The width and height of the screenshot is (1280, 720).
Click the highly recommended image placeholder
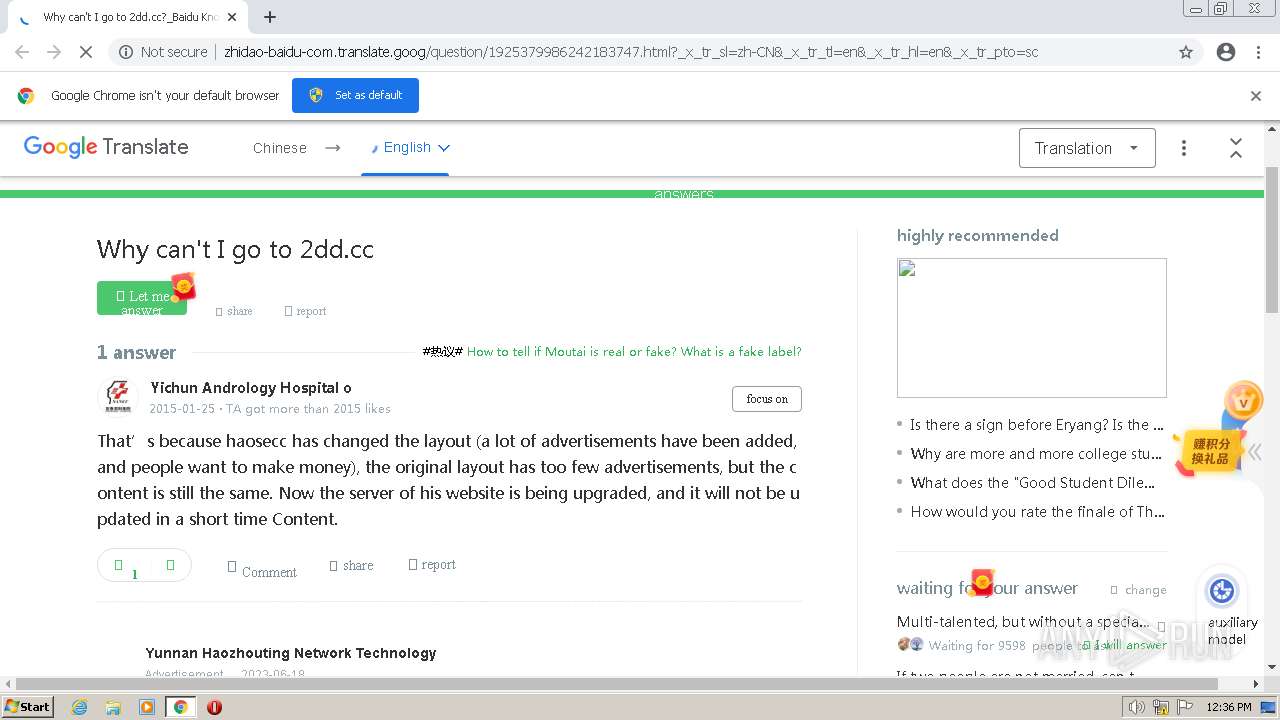coord(1032,328)
